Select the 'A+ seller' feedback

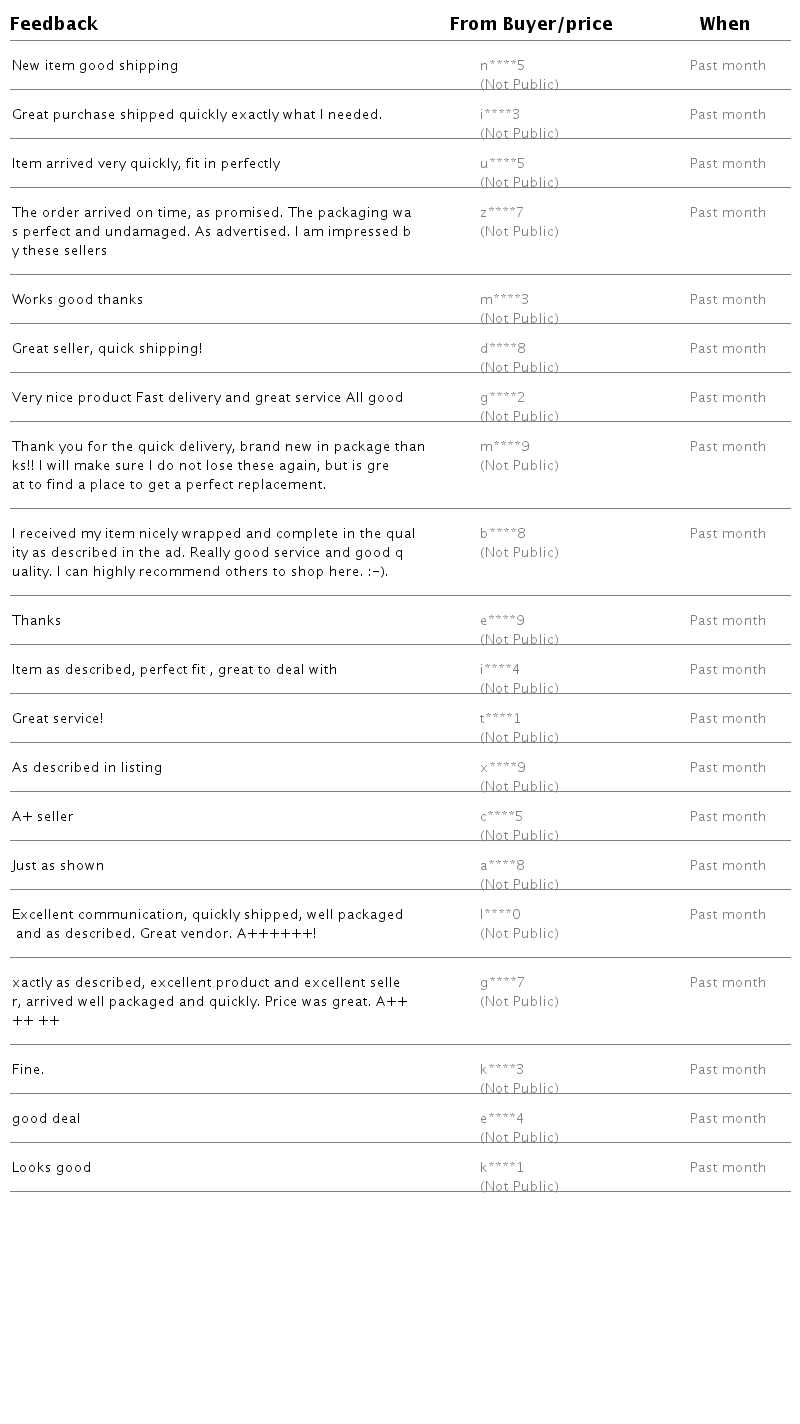click(43, 817)
